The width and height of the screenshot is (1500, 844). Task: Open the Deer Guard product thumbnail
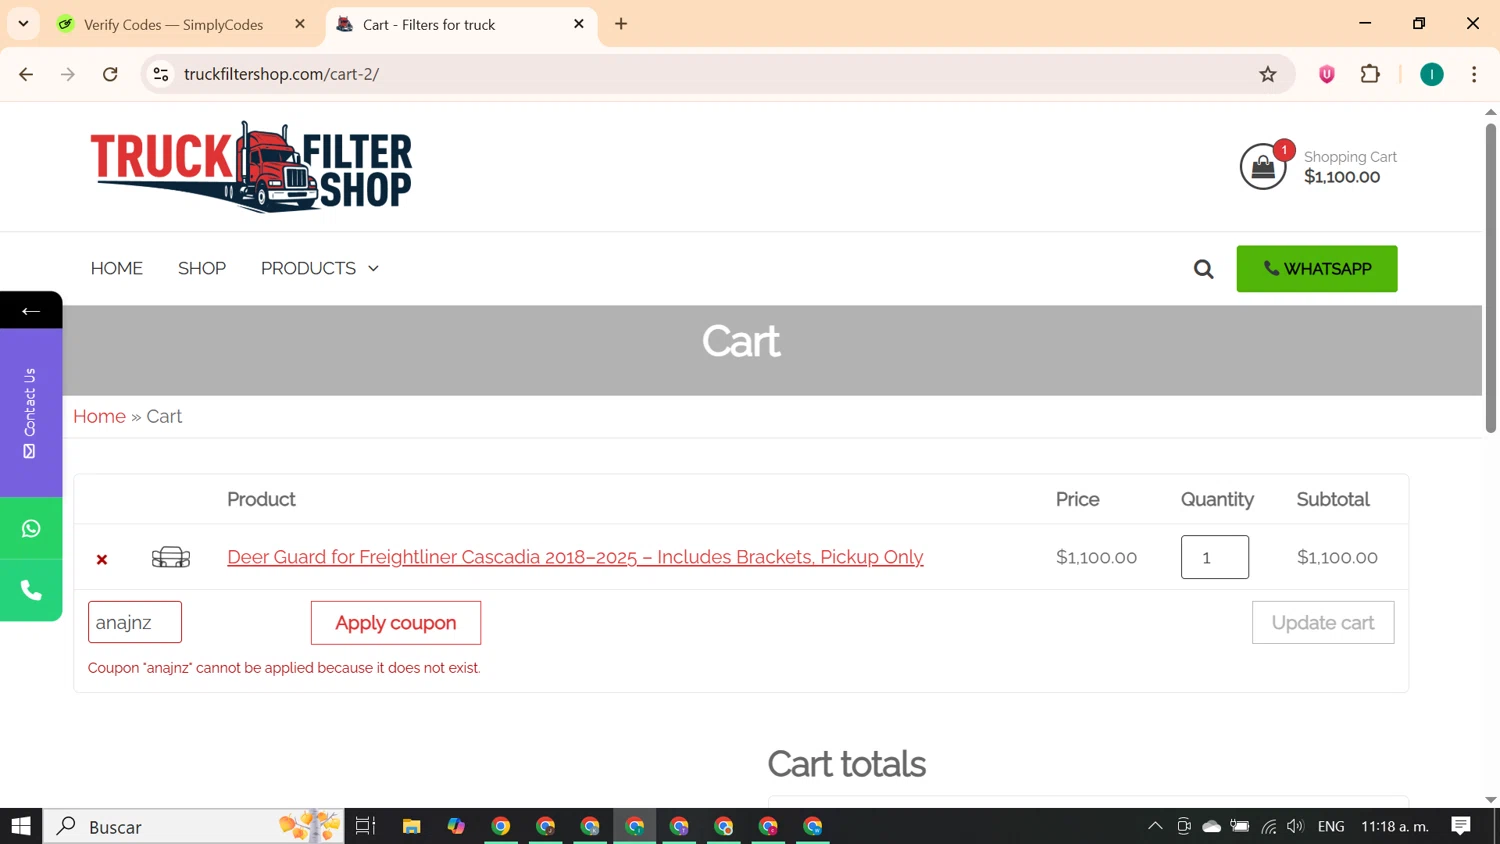pyautogui.click(x=171, y=557)
